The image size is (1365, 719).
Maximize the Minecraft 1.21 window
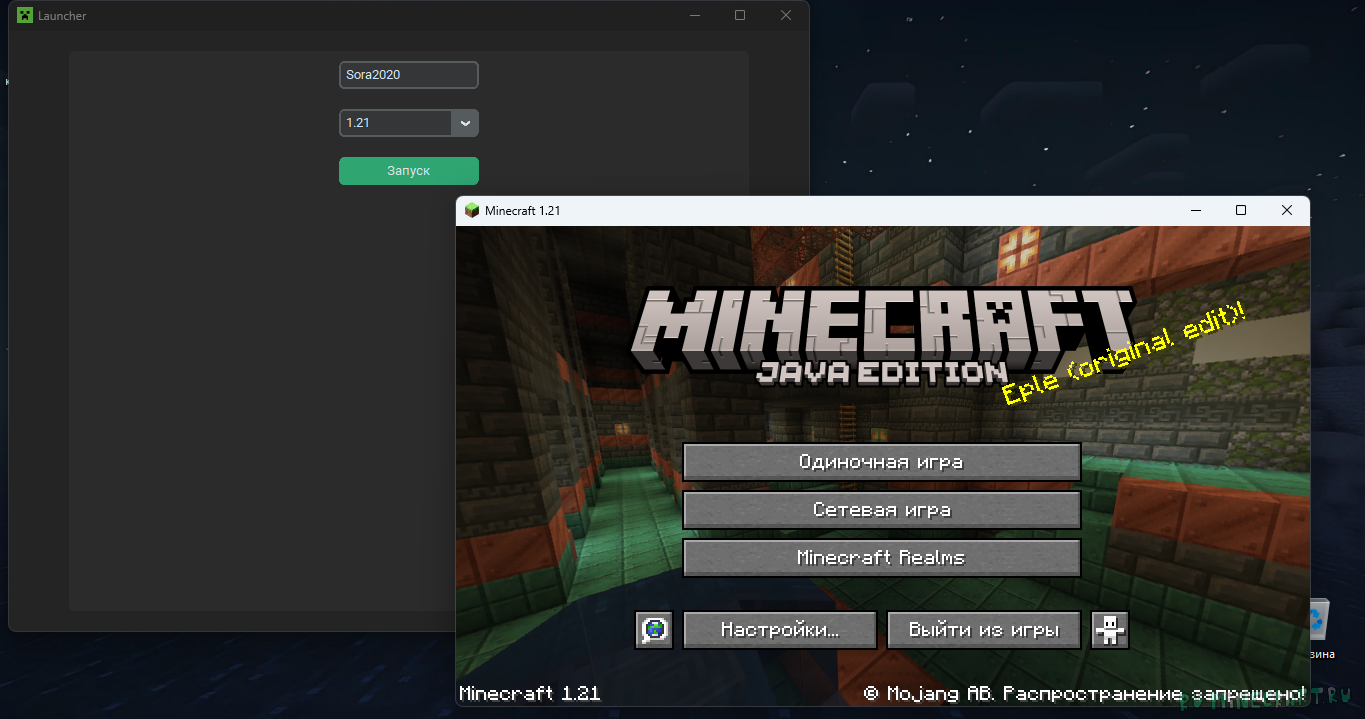pos(1241,210)
